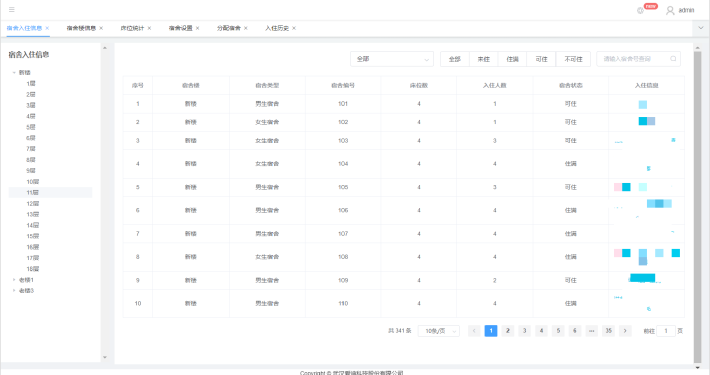Image resolution: width=710 pixels, height=375 pixels.
Task: Click the occupant block in row 101
Action: click(643, 105)
